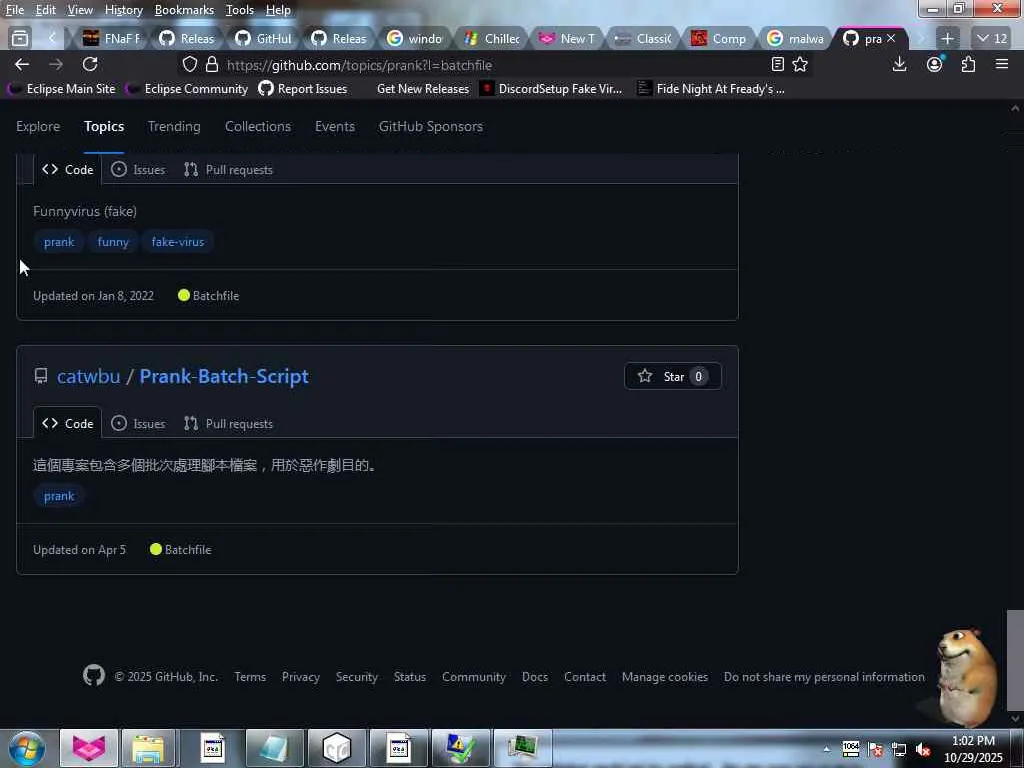Image resolution: width=1024 pixels, height=768 pixels.
Task: Go back to the previous page
Action: pyautogui.click(x=22, y=64)
